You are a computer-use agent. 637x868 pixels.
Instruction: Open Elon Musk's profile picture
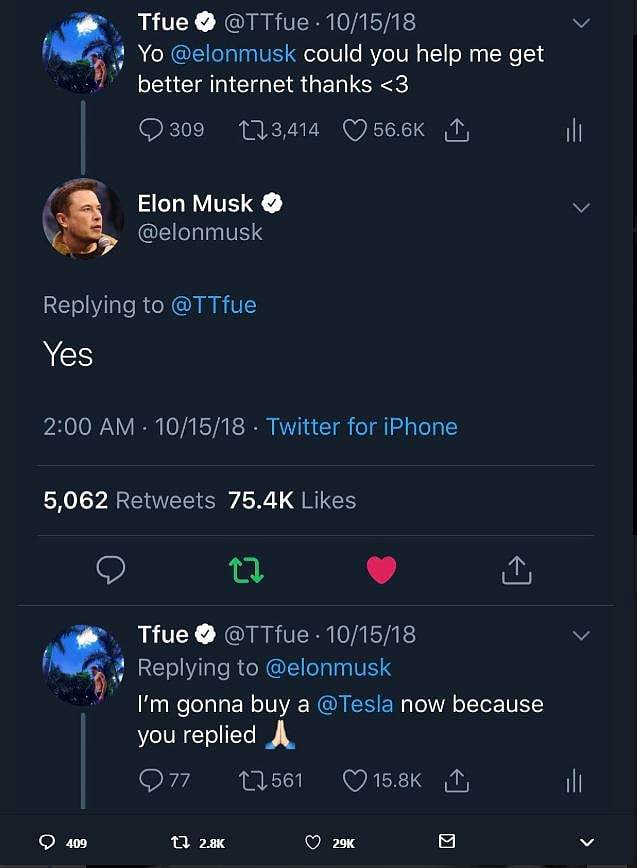82,218
